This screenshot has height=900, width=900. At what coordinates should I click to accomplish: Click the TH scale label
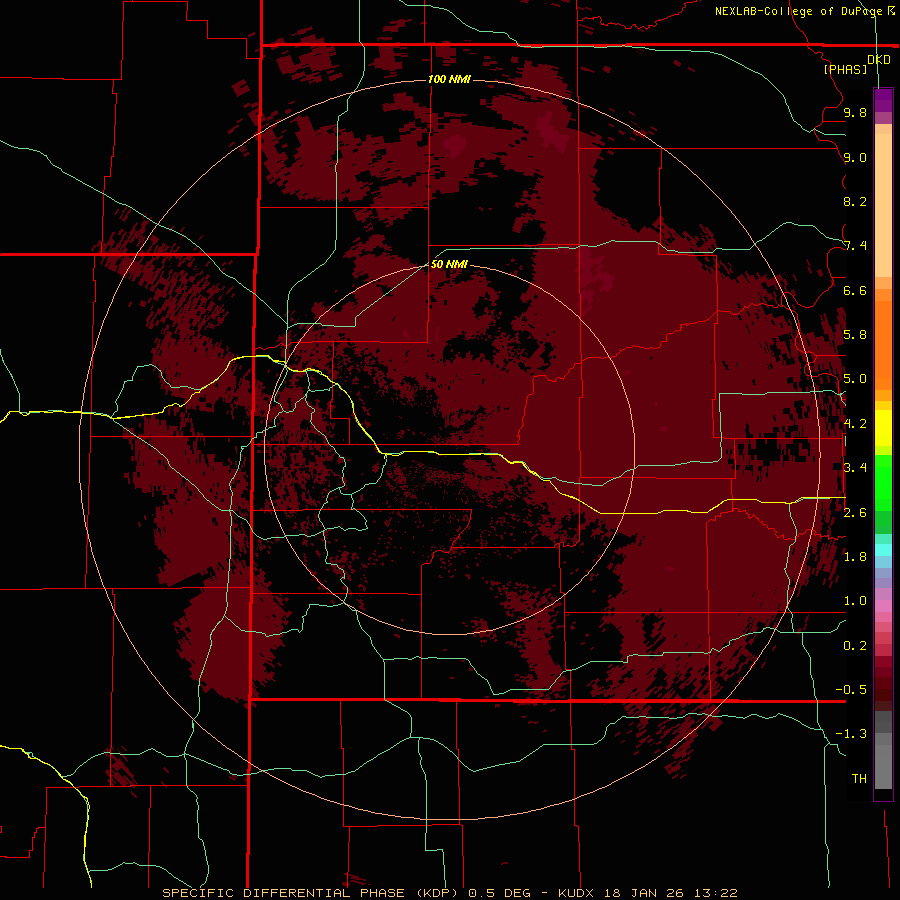[x=859, y=779]
